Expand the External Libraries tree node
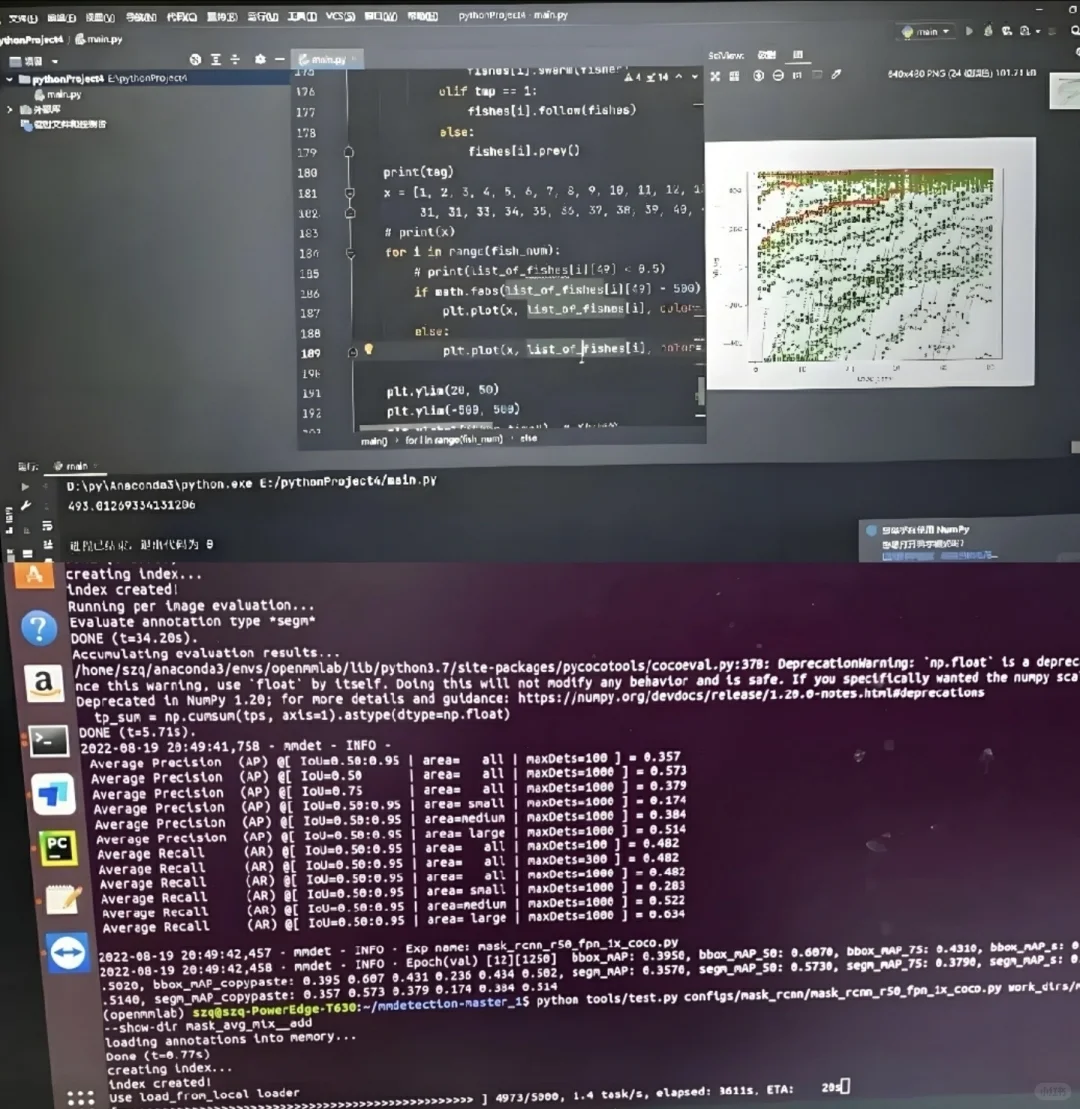1080x1109 pixels. point(9,110)
